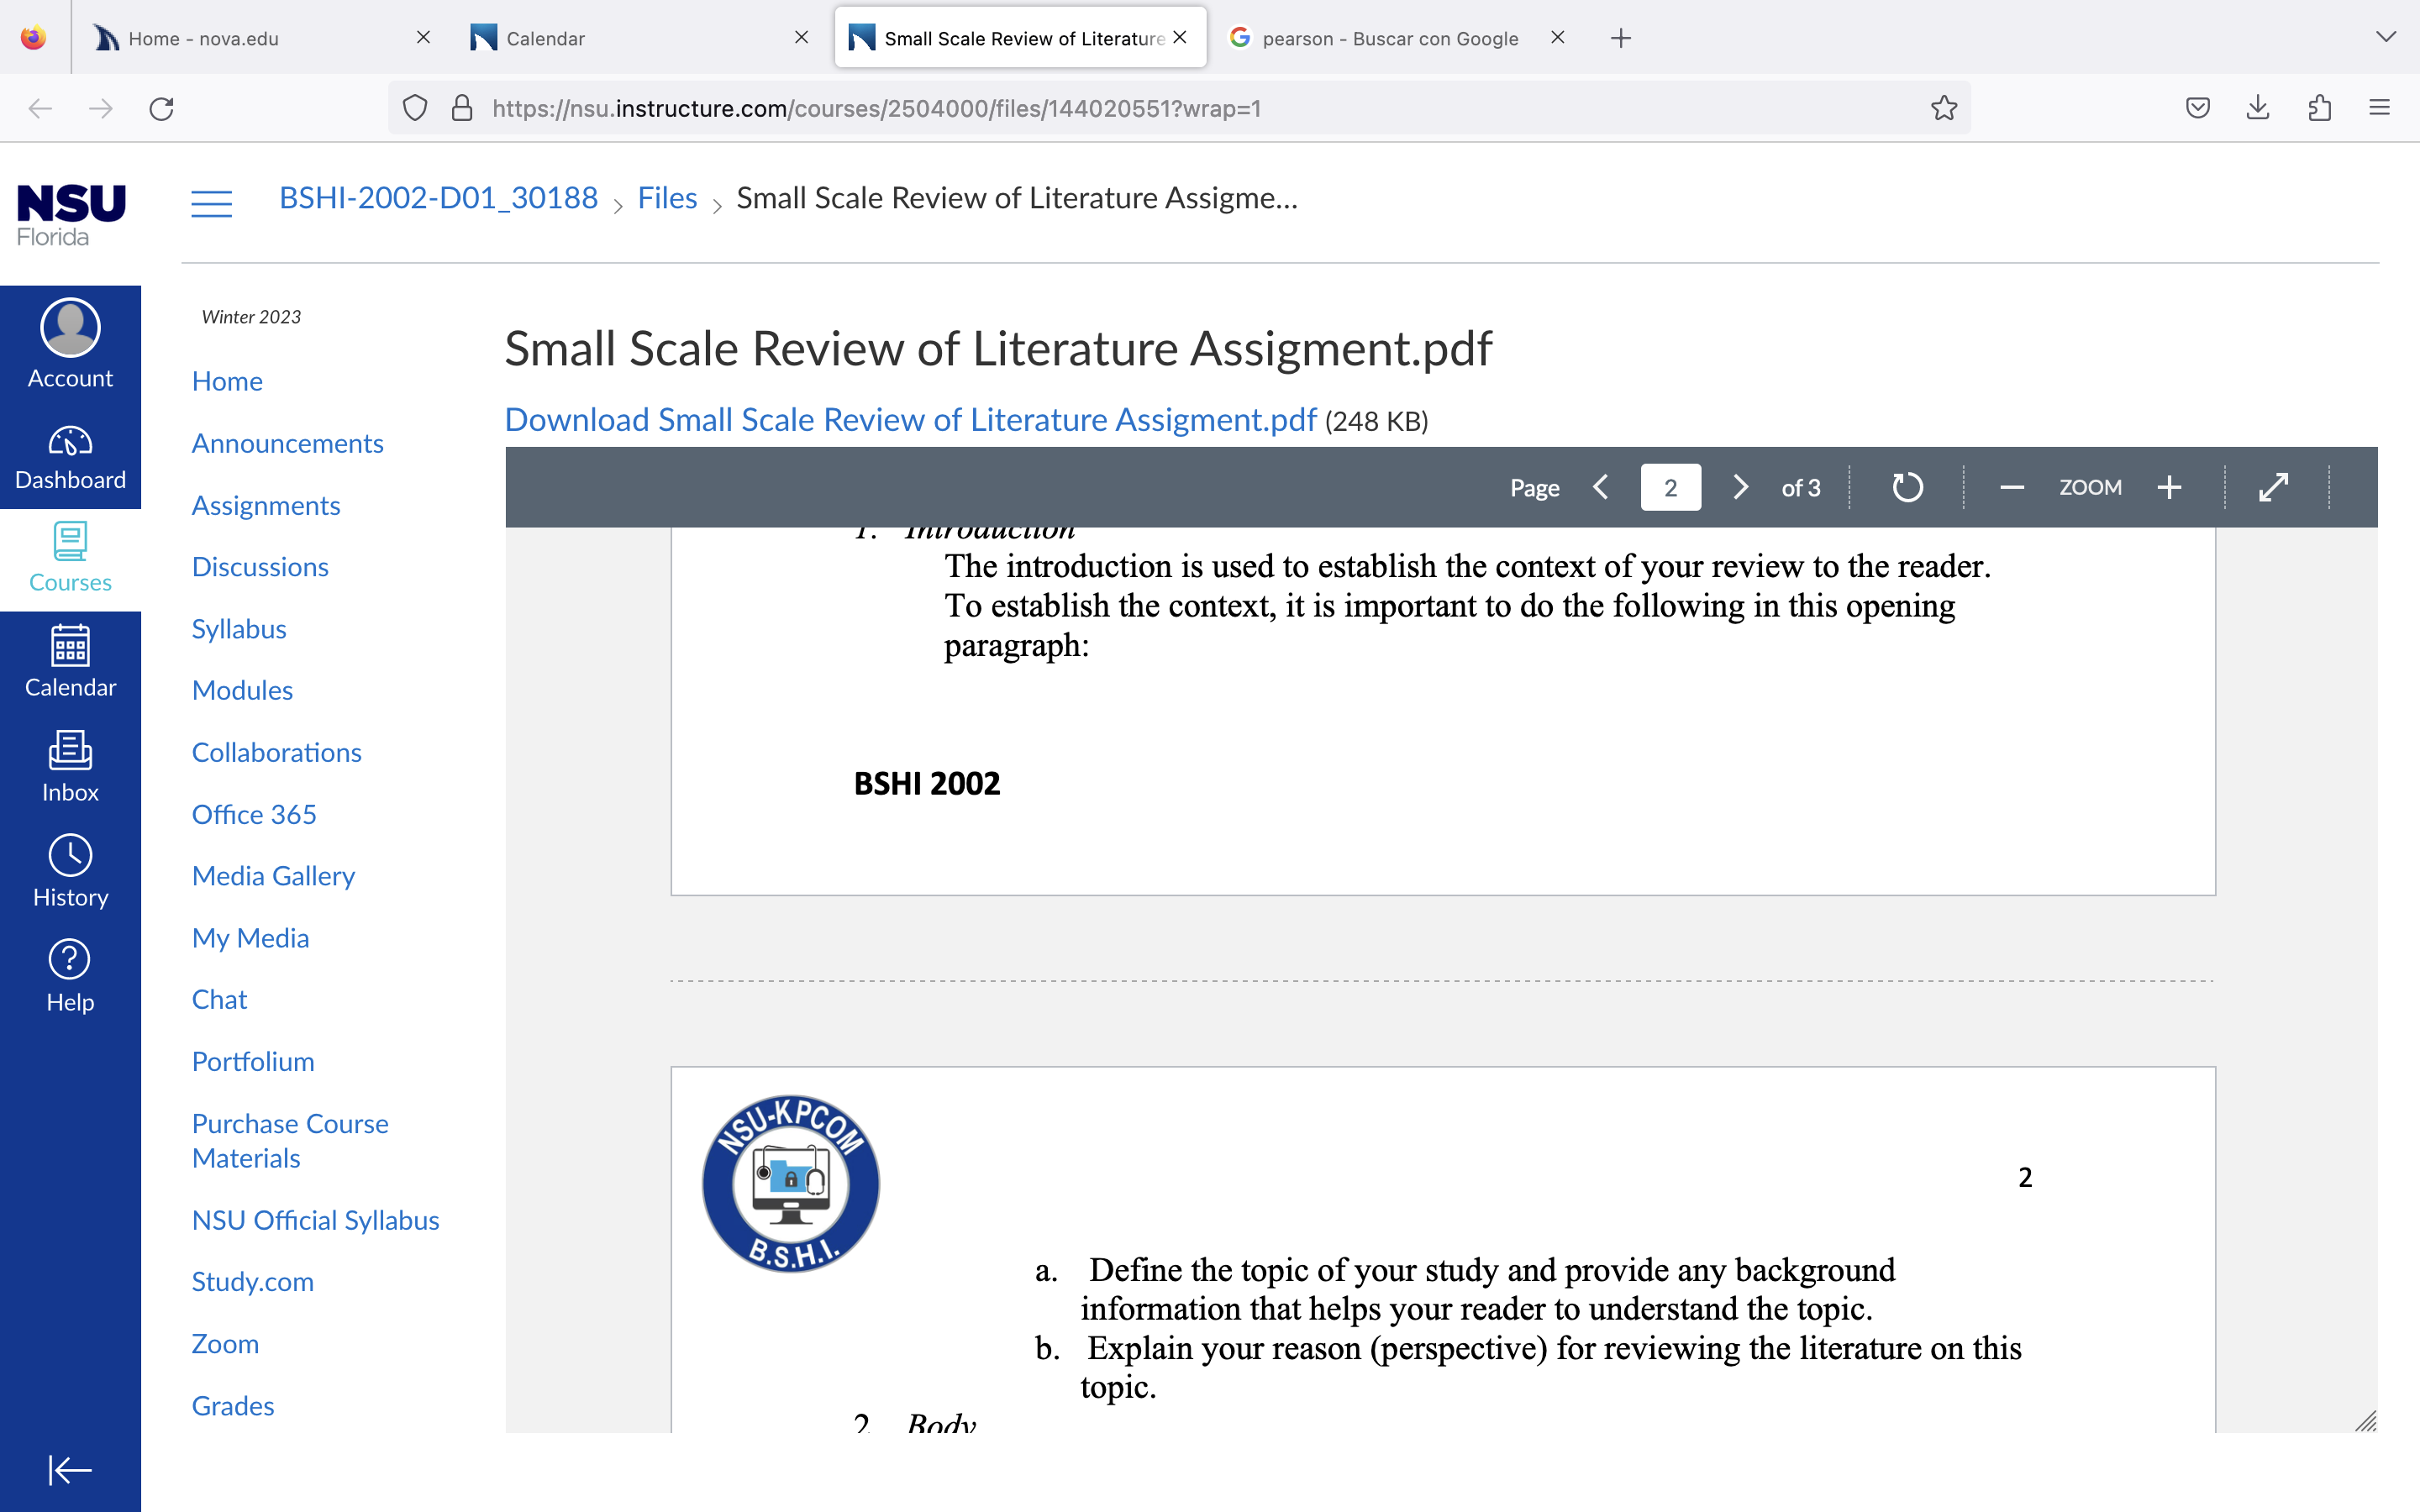The image size is (2420, 1512).
Task: Go to previous PDF page
Action: (x=1601, y=487)
